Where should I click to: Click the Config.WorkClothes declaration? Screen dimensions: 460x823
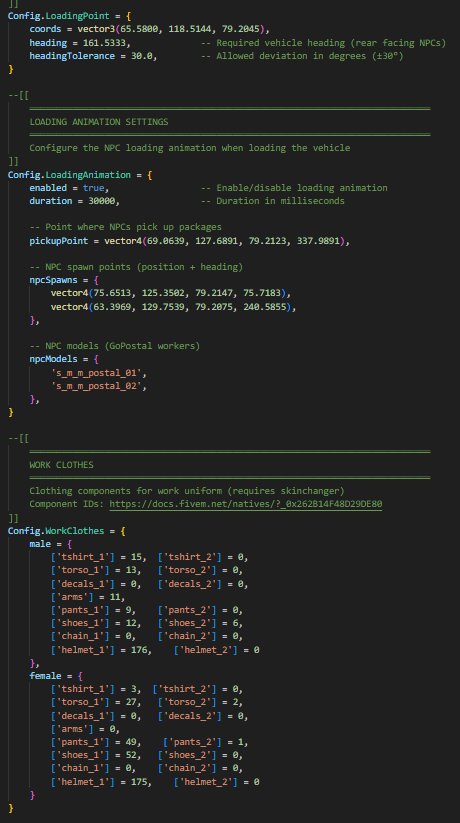click(65, 531)
